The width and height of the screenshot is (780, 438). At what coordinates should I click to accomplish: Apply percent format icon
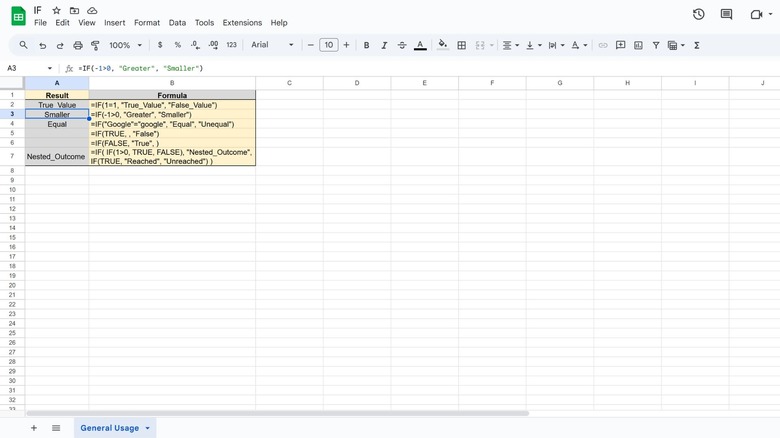point(178,45)
